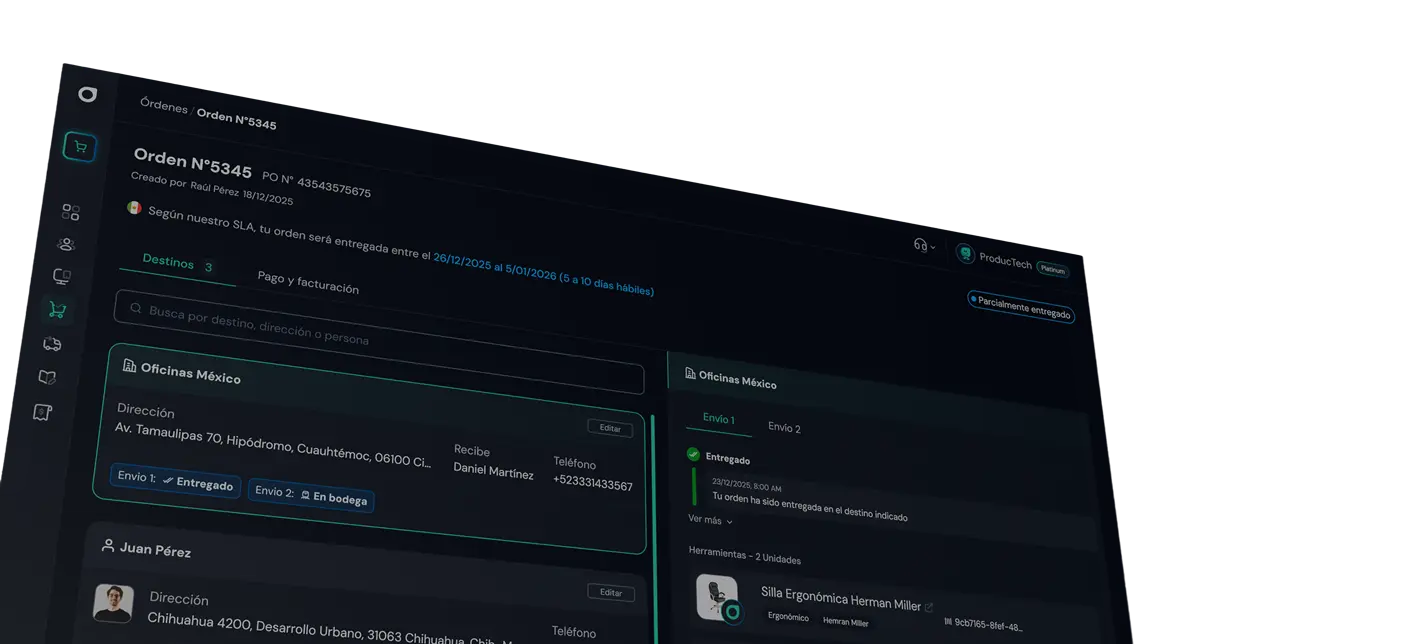
Task: Click the serial number 9cb7165-8fef-48 text
Action: tap(989, 625)
